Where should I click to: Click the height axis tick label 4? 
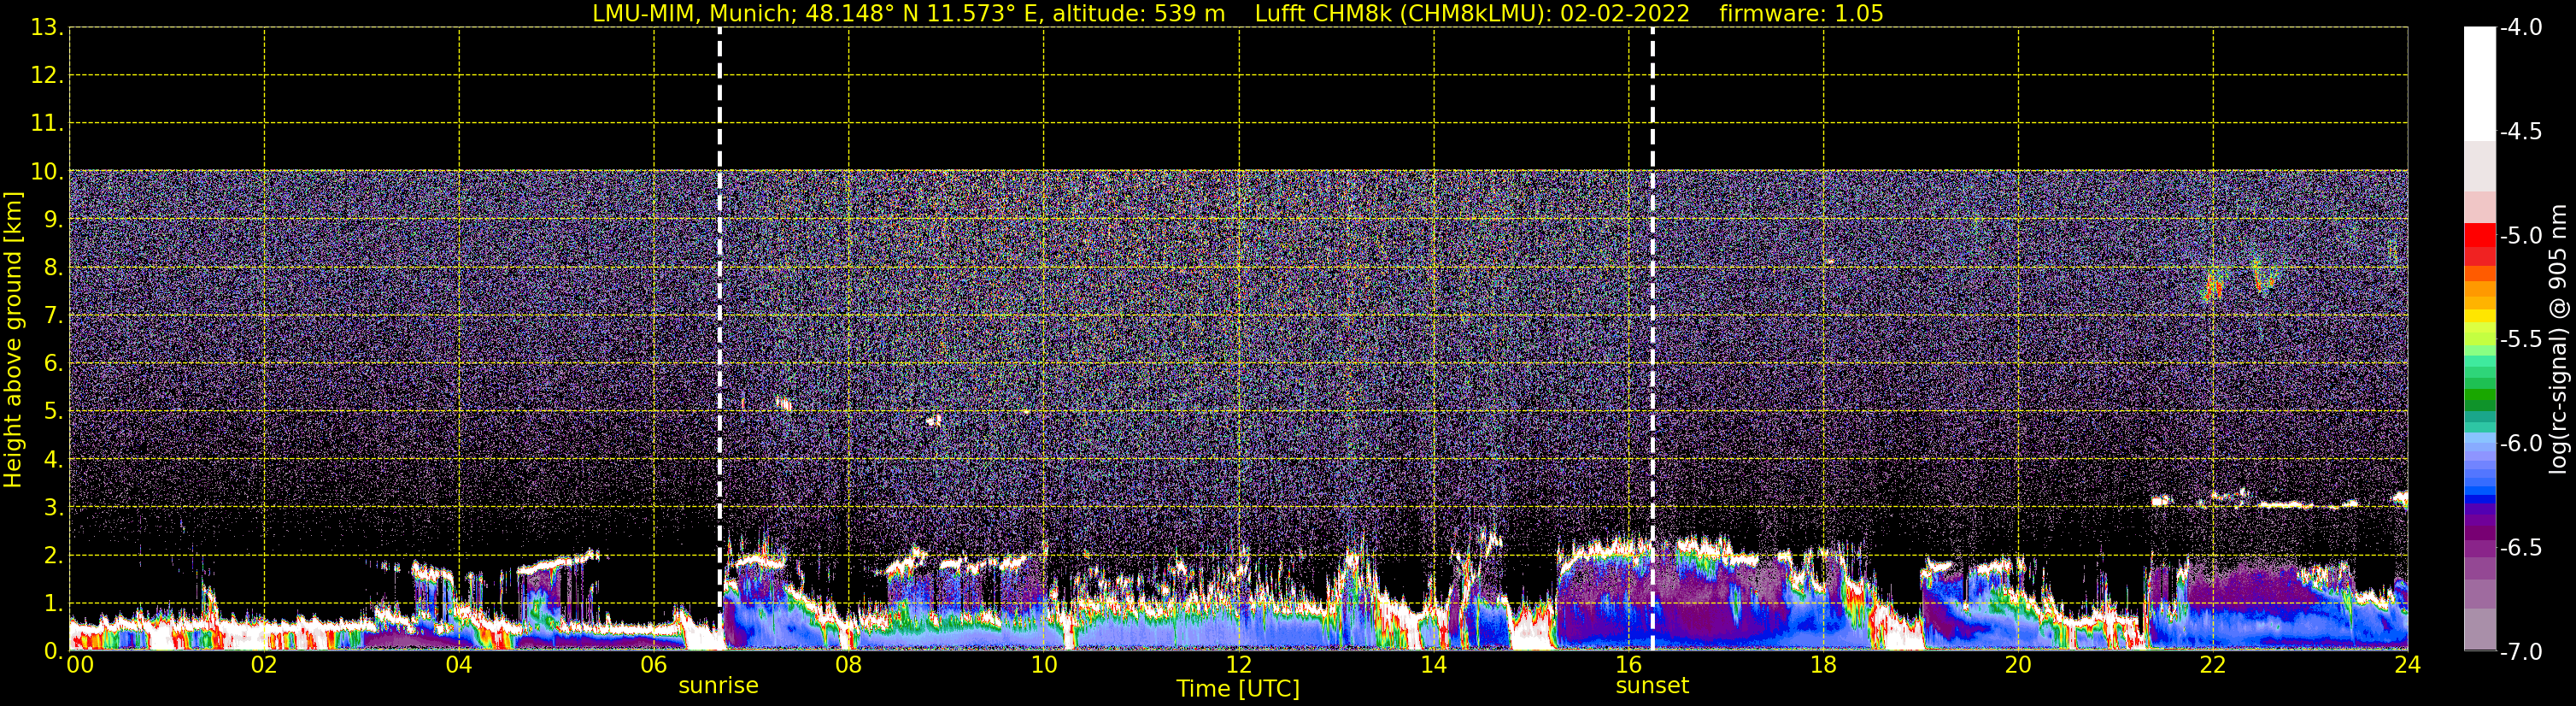[x=52, y=460]
